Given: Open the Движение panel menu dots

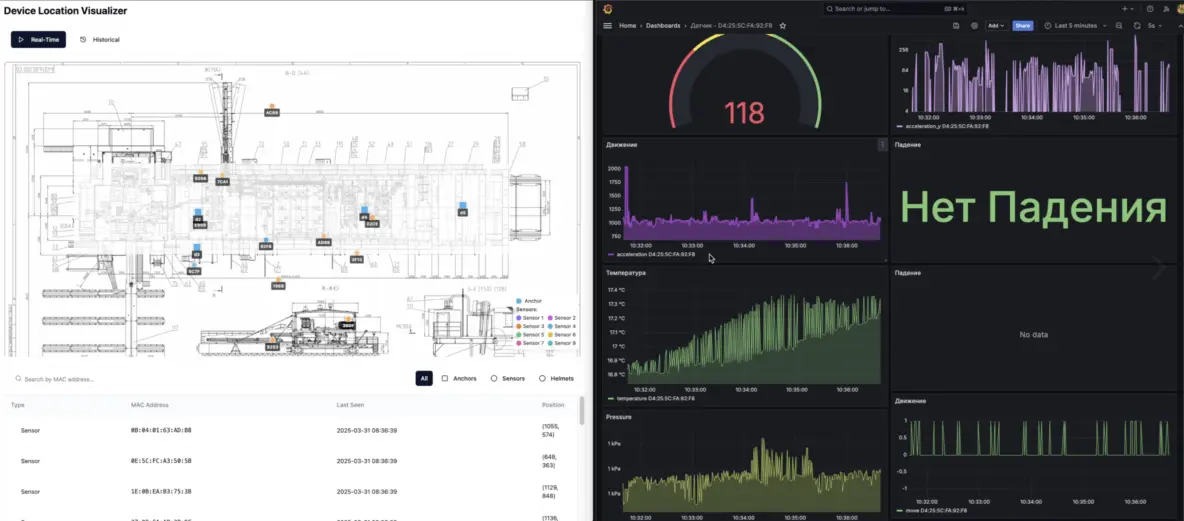Looking at the screenshot, I should 881,145.
